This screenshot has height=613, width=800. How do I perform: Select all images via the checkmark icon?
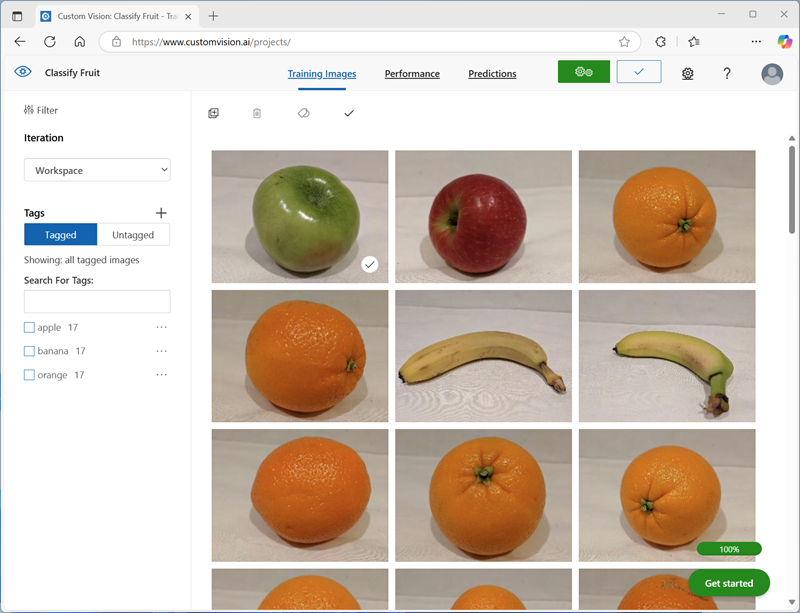(349, 113)
